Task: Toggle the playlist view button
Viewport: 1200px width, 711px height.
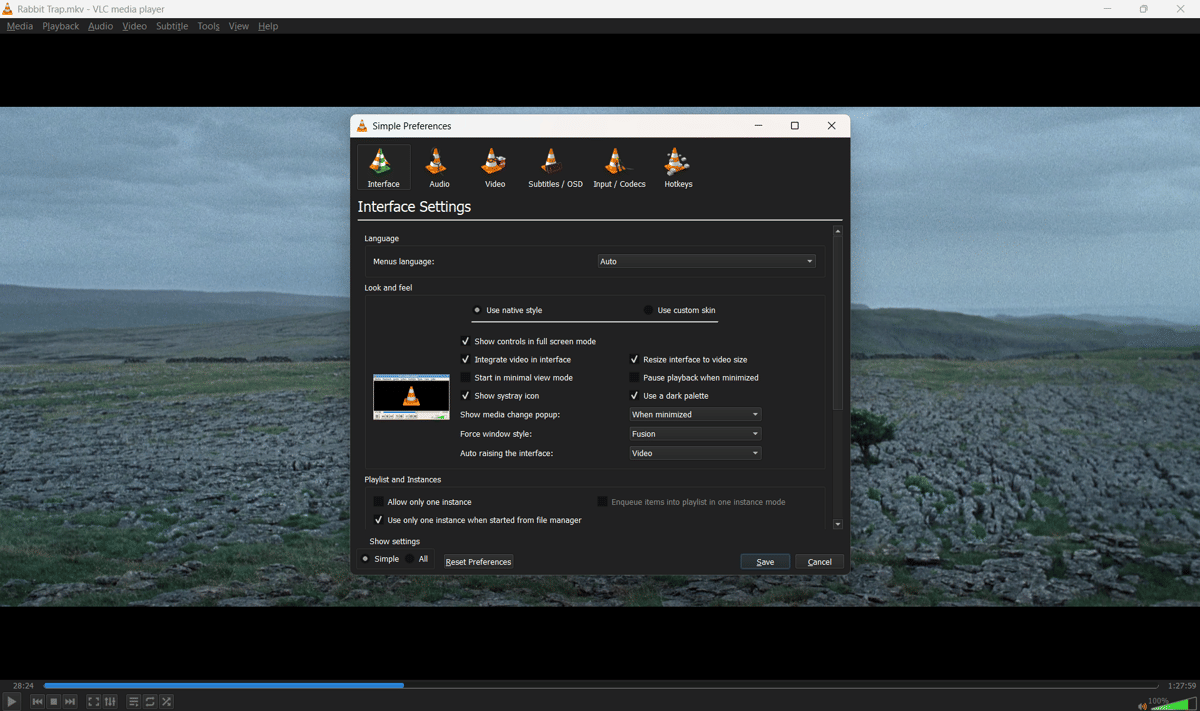Action: pyautogui.click(x=134, y=701)
